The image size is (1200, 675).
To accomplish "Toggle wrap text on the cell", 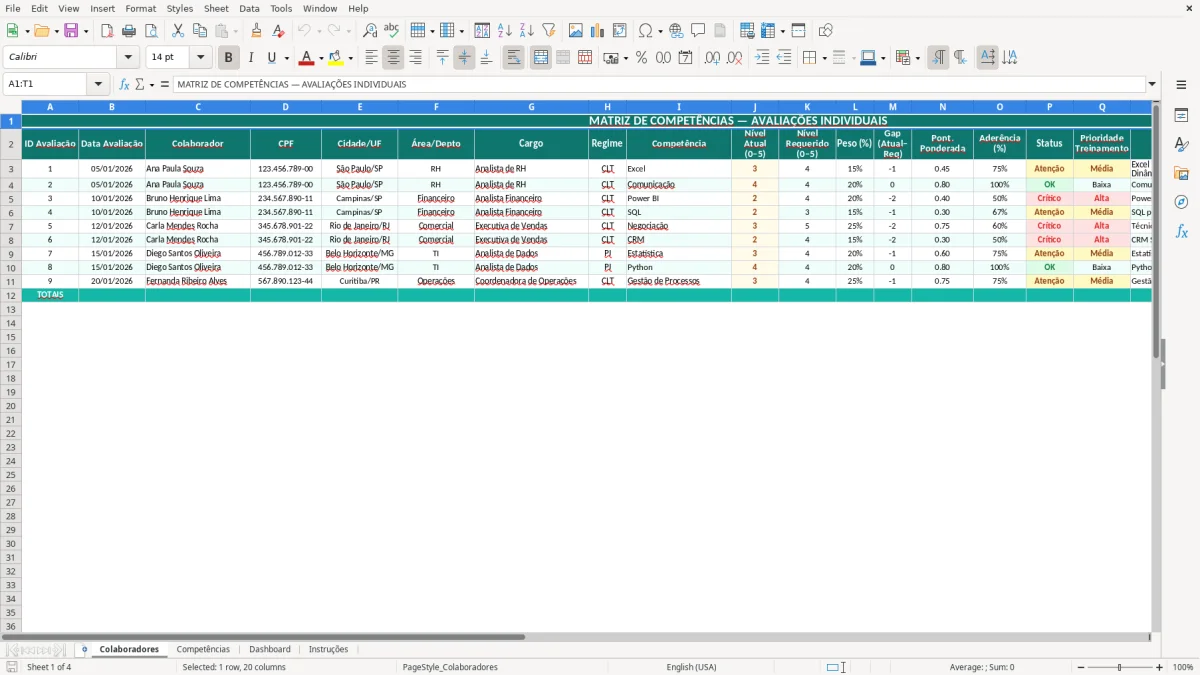I will click(513, 57).
